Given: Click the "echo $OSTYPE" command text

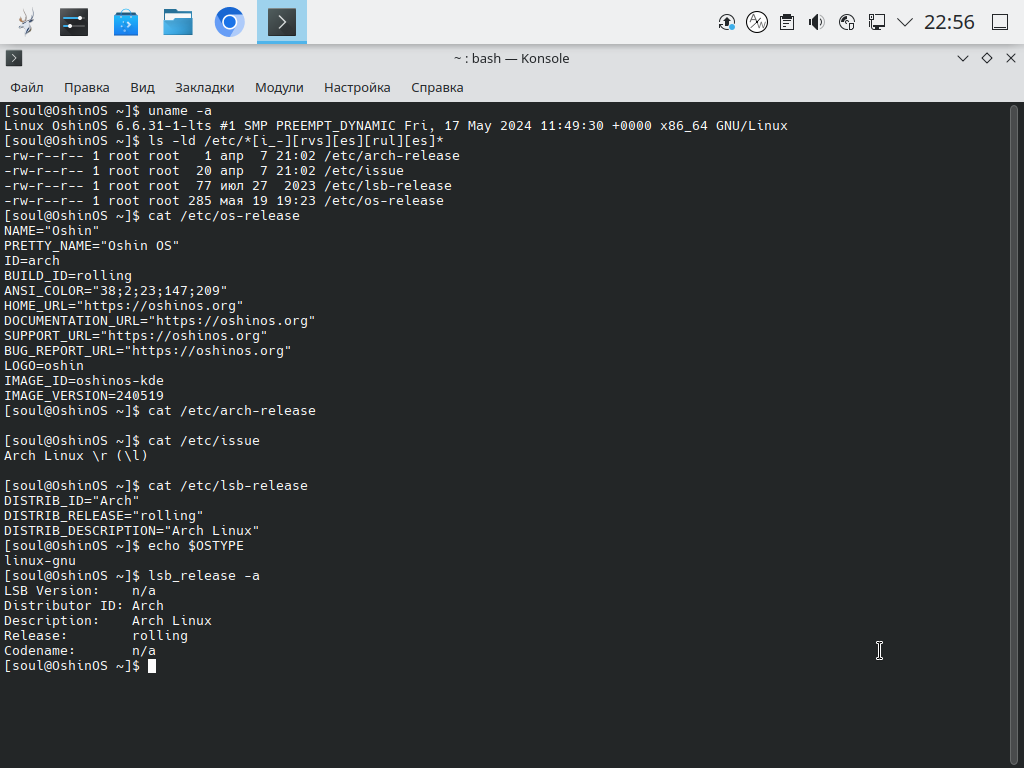Looking at the screenshot, I should [x=196, y=547].
